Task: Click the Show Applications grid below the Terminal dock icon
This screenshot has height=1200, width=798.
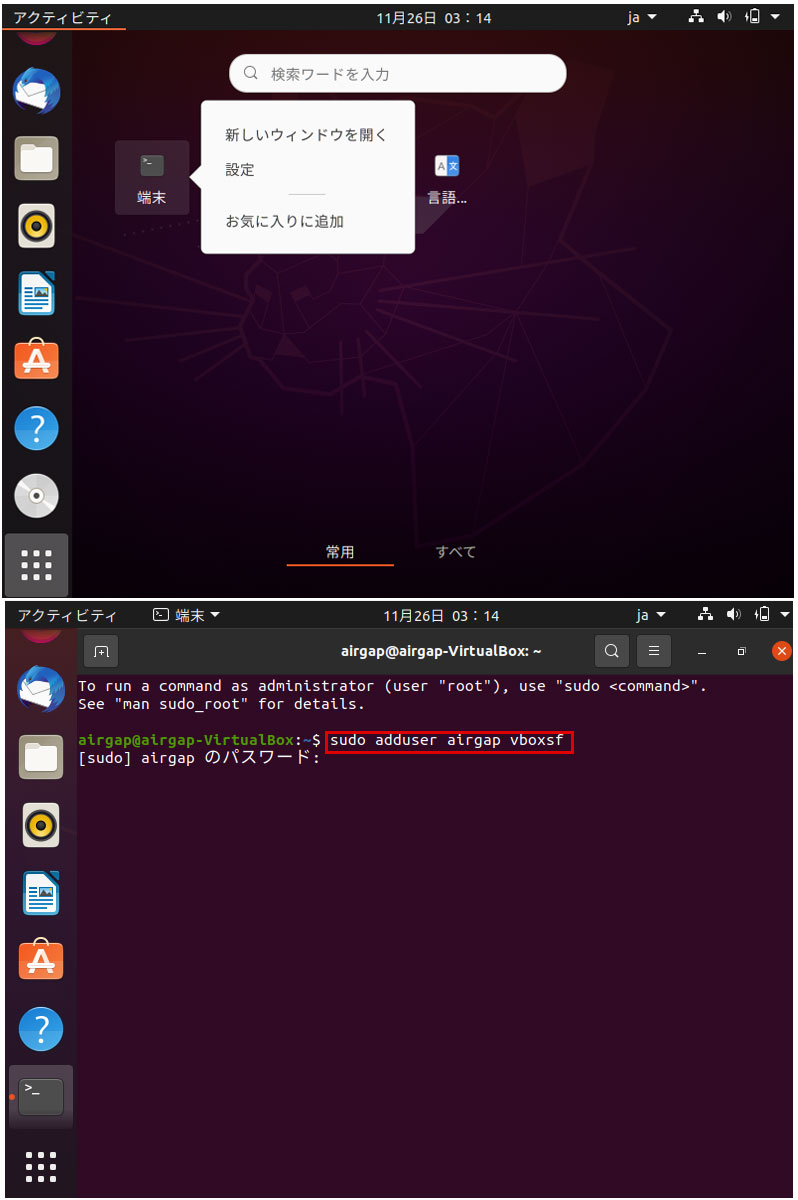Action: [41, 1166]
